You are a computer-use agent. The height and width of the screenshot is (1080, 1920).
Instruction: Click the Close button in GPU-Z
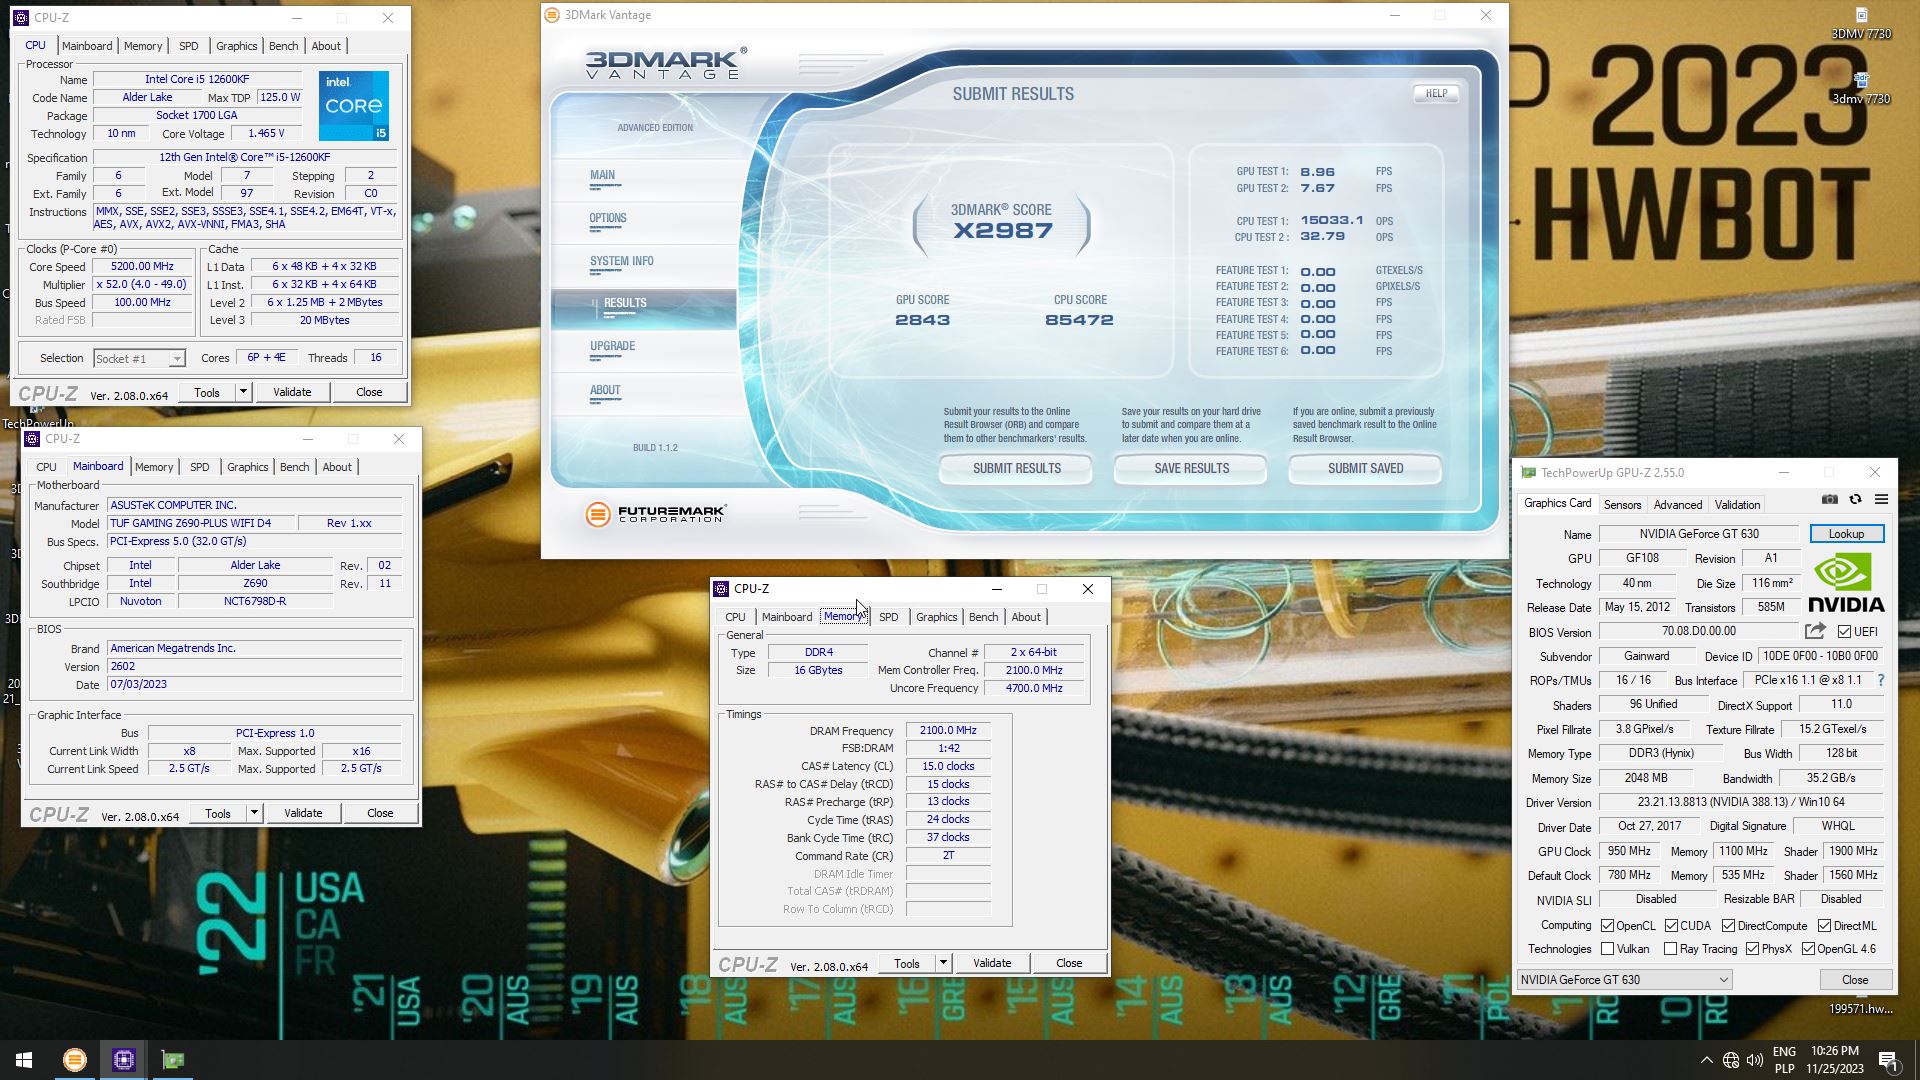click(1854, 980)
